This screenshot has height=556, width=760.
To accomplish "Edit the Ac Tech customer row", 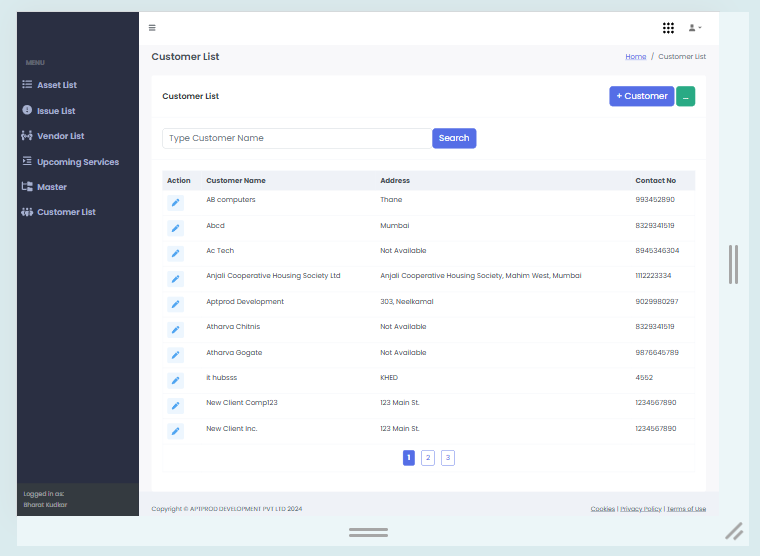I will click(176, 254).
